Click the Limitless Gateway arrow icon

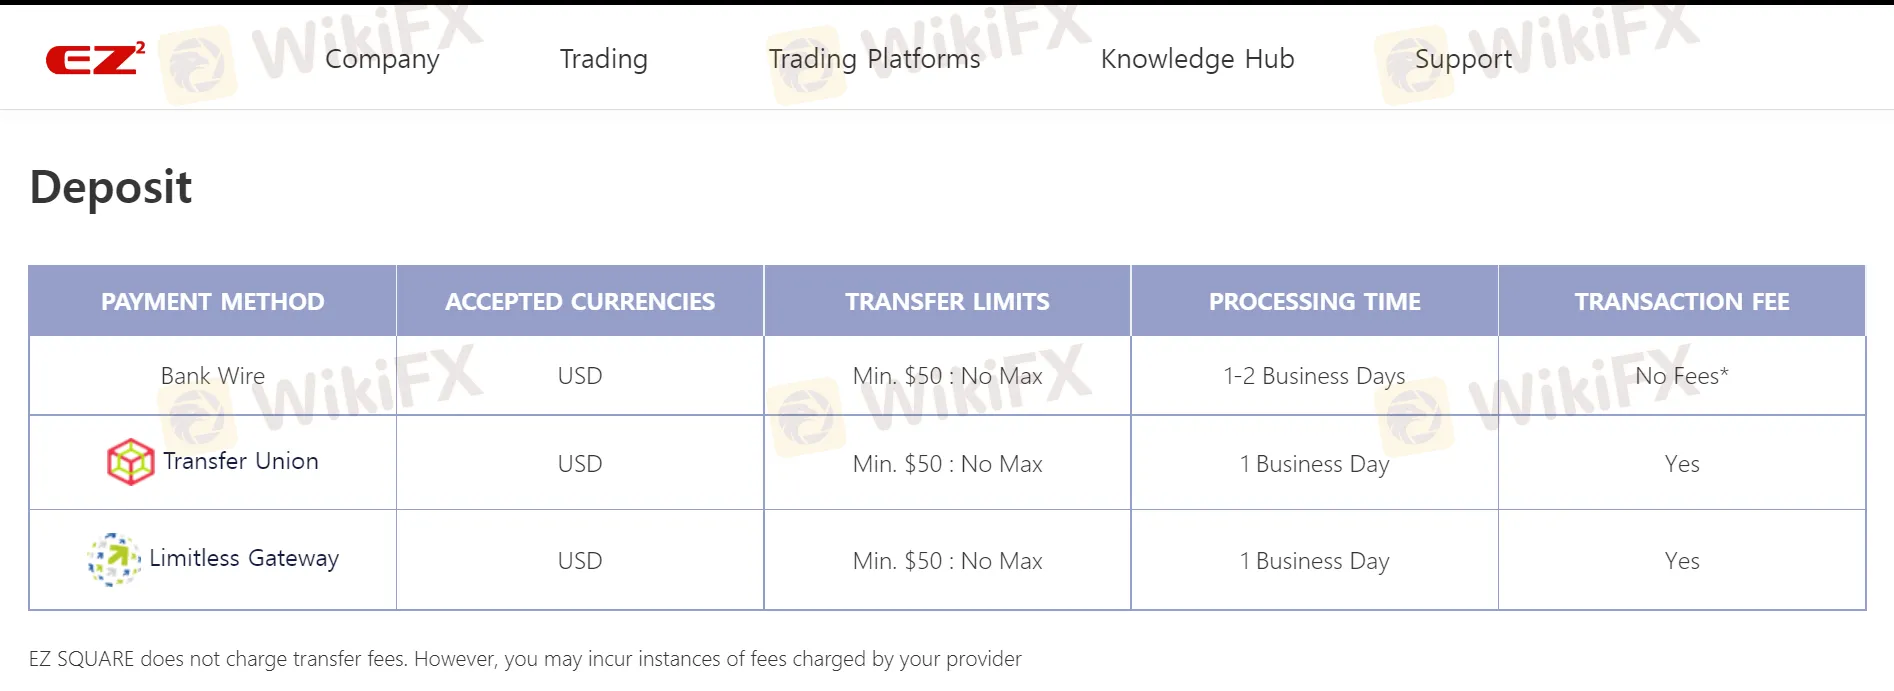(114, 559)
